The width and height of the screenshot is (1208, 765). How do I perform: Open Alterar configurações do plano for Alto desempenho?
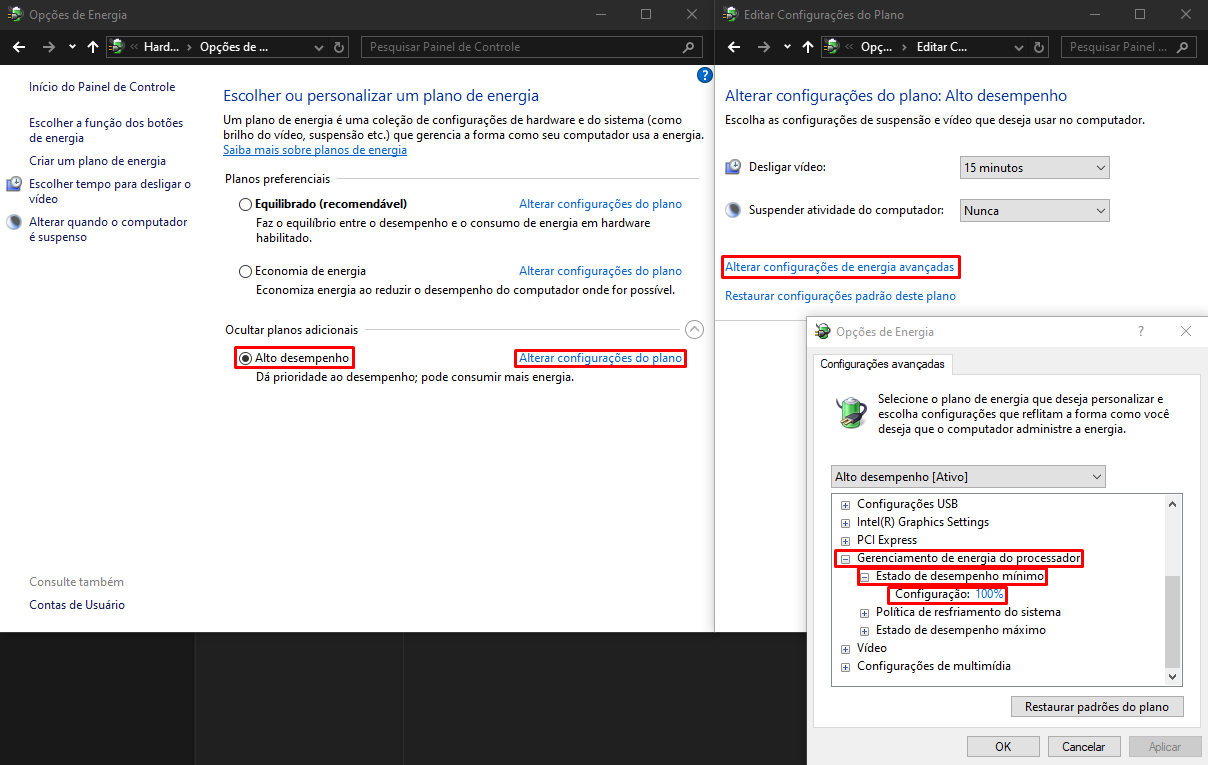(600, 358)
